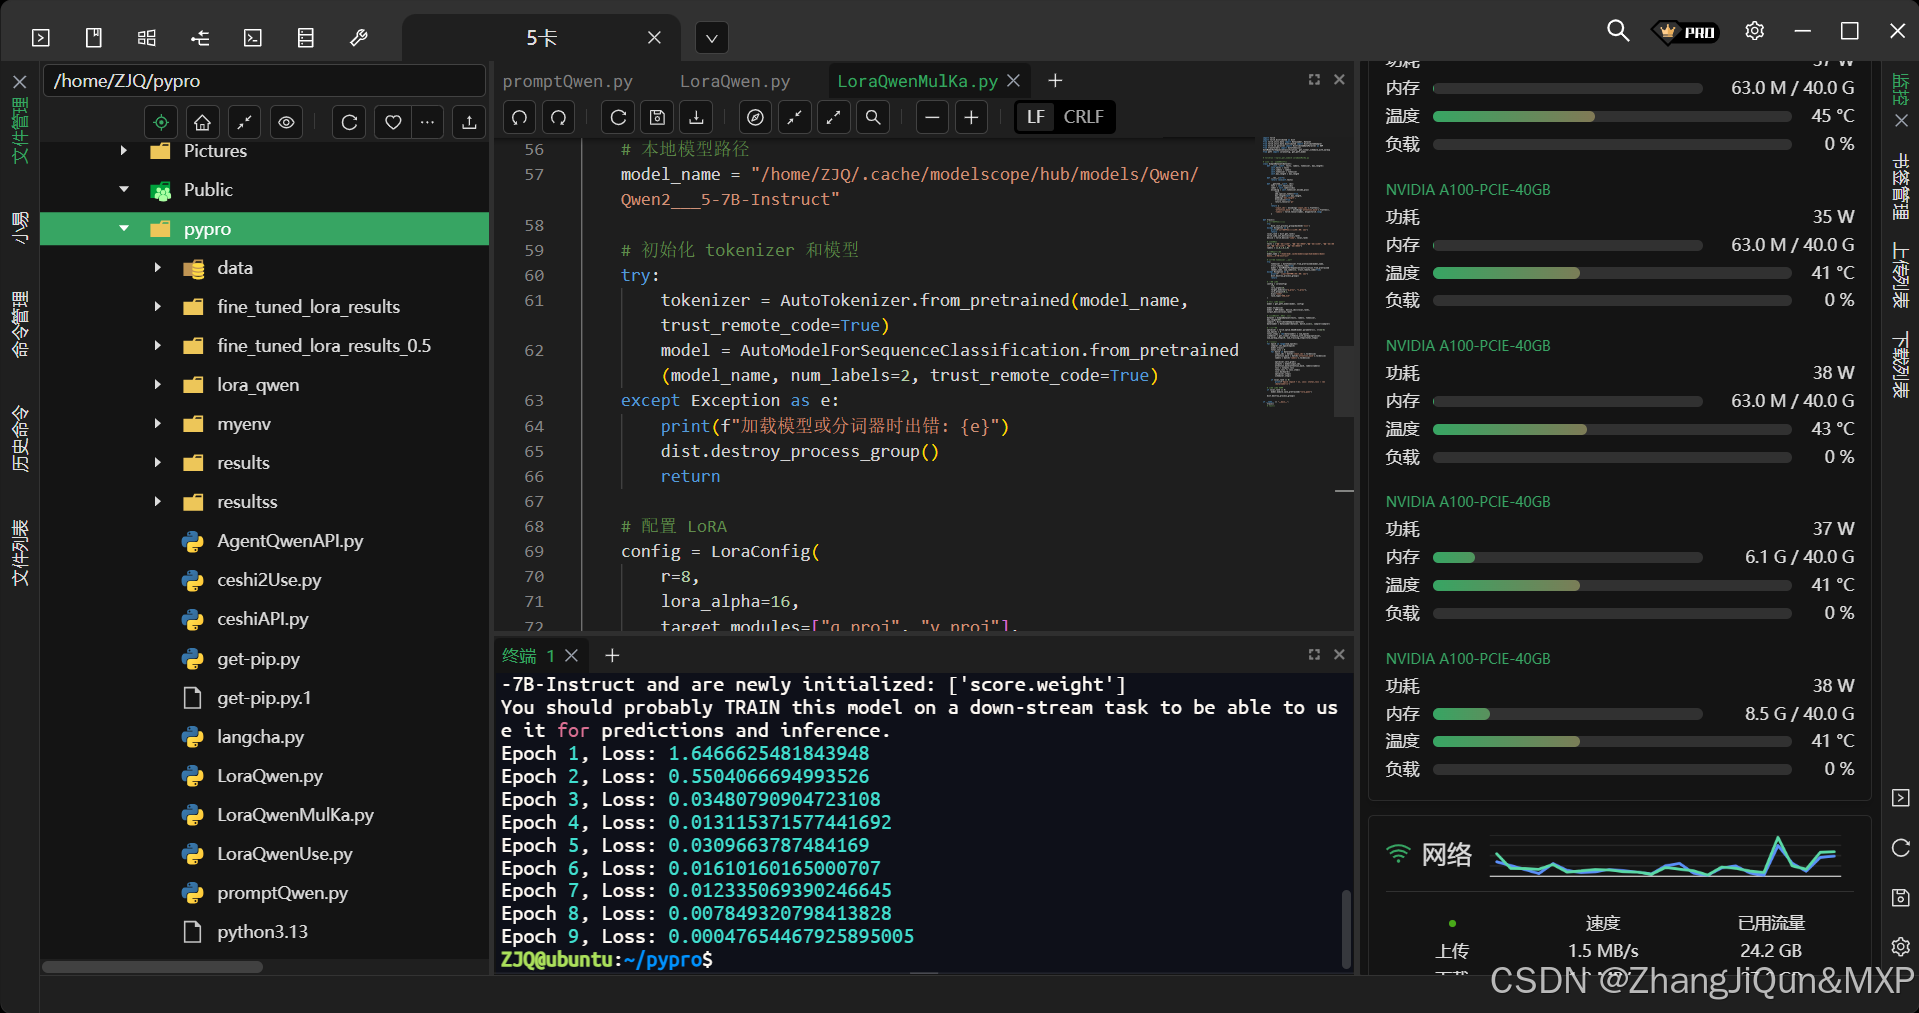This screenshot has height=1013, width=1919.
Task: Save LoraQwenMulKa.py using the save icon
Action: click(x=657, y=117)
